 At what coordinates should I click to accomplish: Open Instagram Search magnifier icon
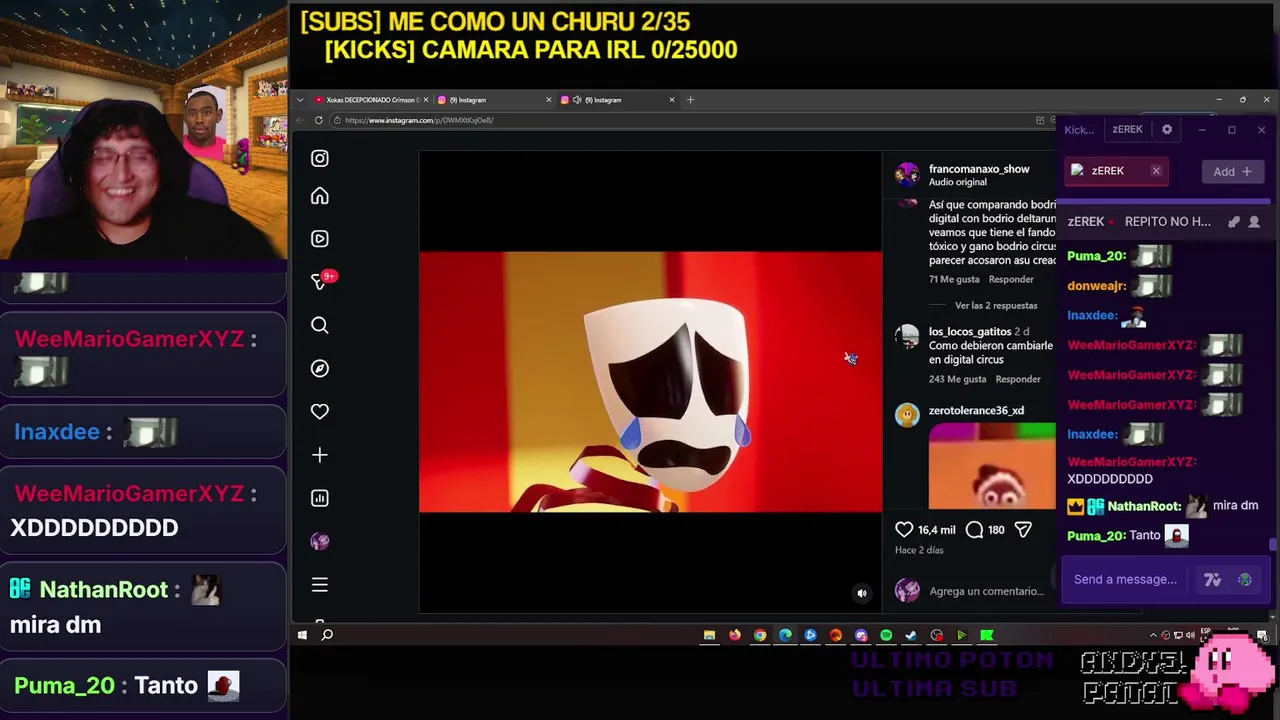tap(320, 325)
